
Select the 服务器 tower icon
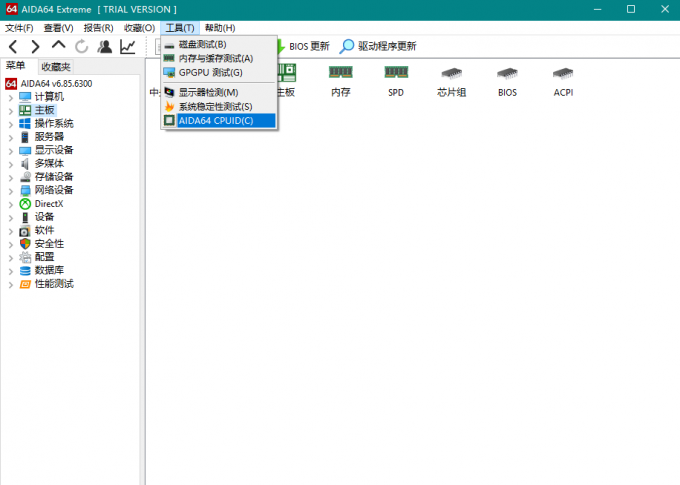pos(25,137)
